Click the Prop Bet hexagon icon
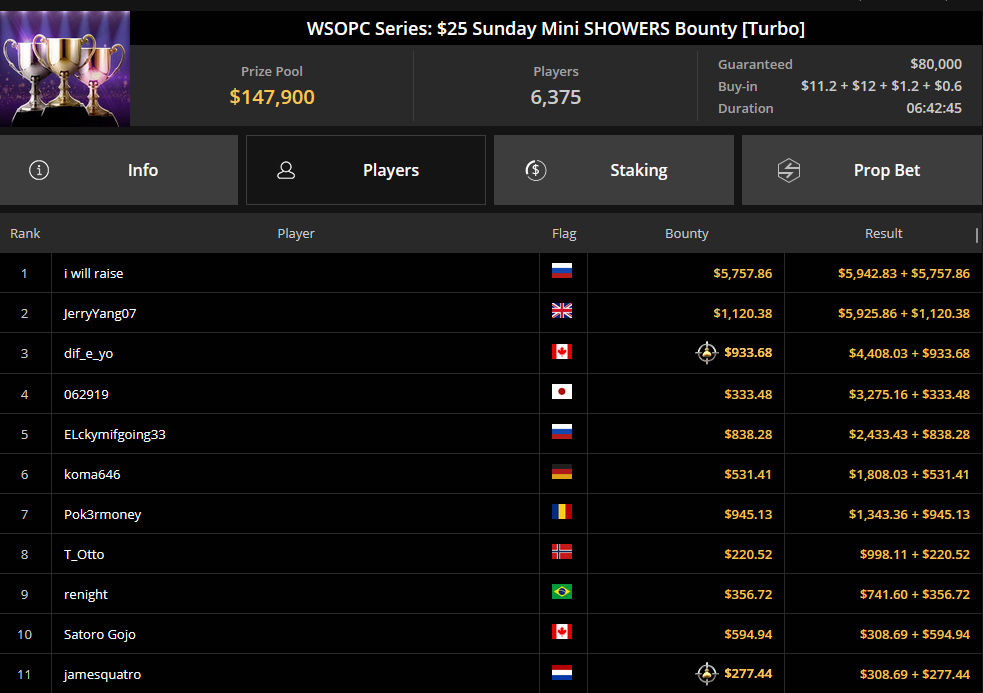Image resolution: width=983 pixels, height=693 pixels. [x=789, y=170]
